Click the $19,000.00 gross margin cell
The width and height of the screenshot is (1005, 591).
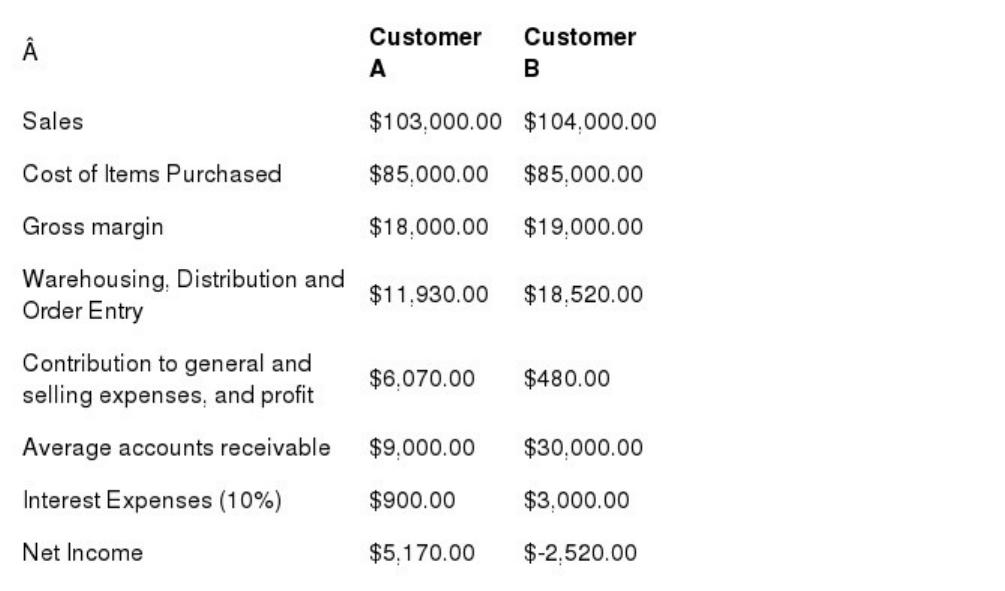point(583,226)
